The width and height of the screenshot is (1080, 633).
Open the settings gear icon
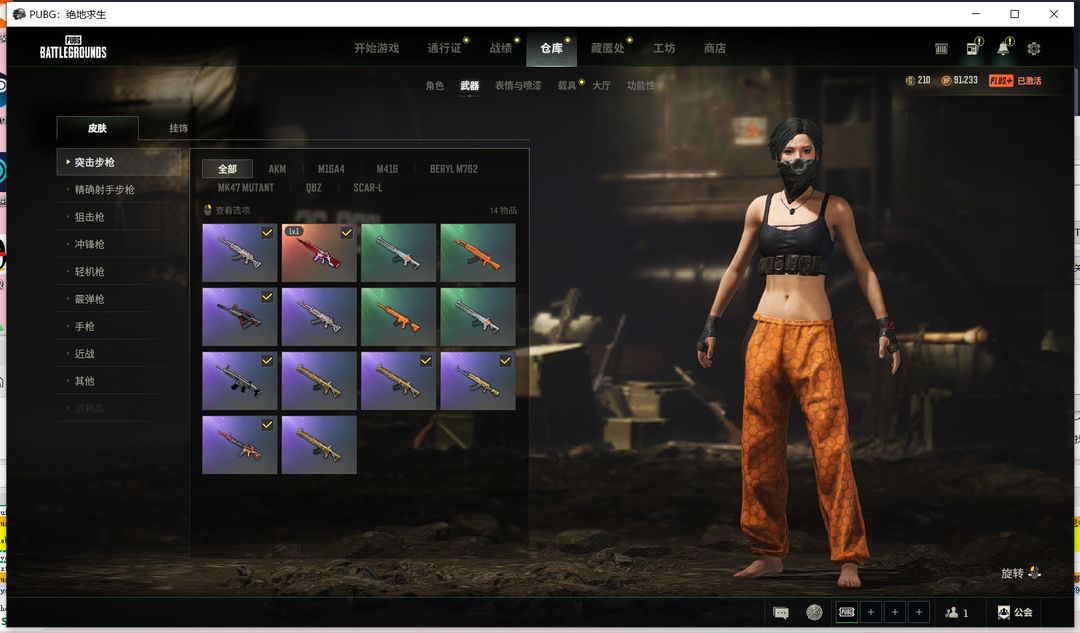(x=1033, y=49)
